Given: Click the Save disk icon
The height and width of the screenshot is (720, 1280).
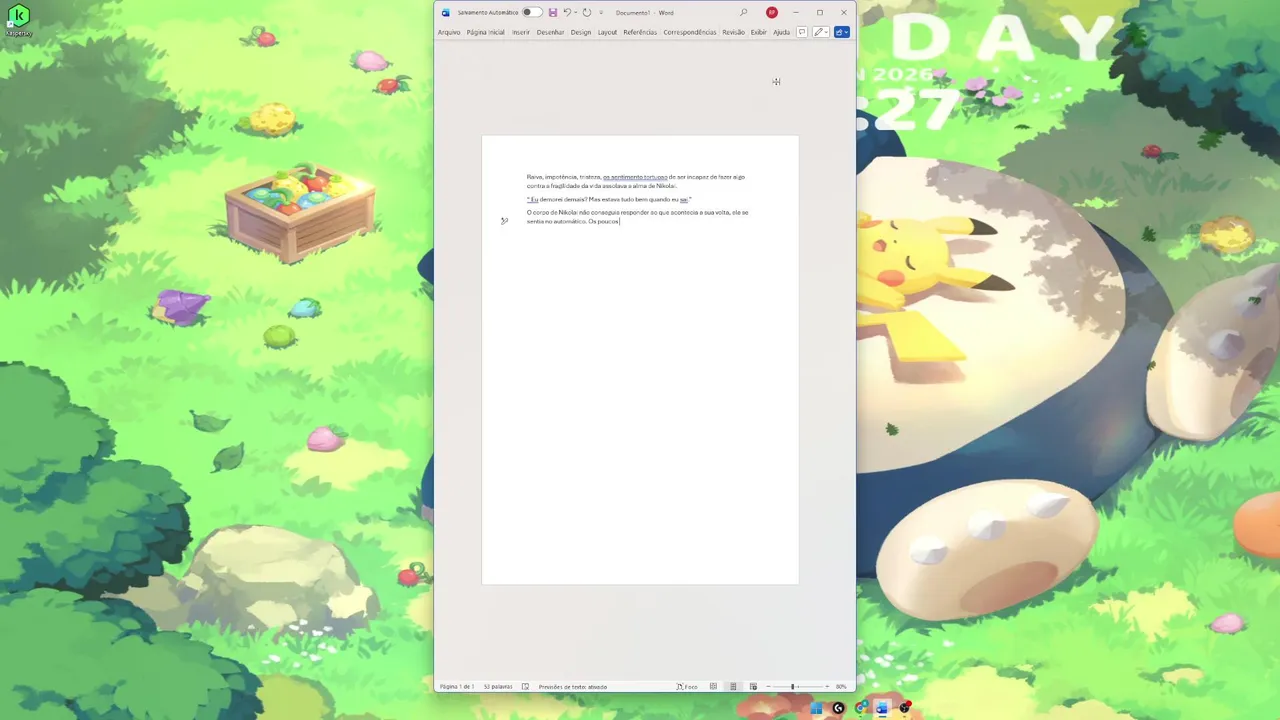Looking at the screenshot, I should pos(553,12).
